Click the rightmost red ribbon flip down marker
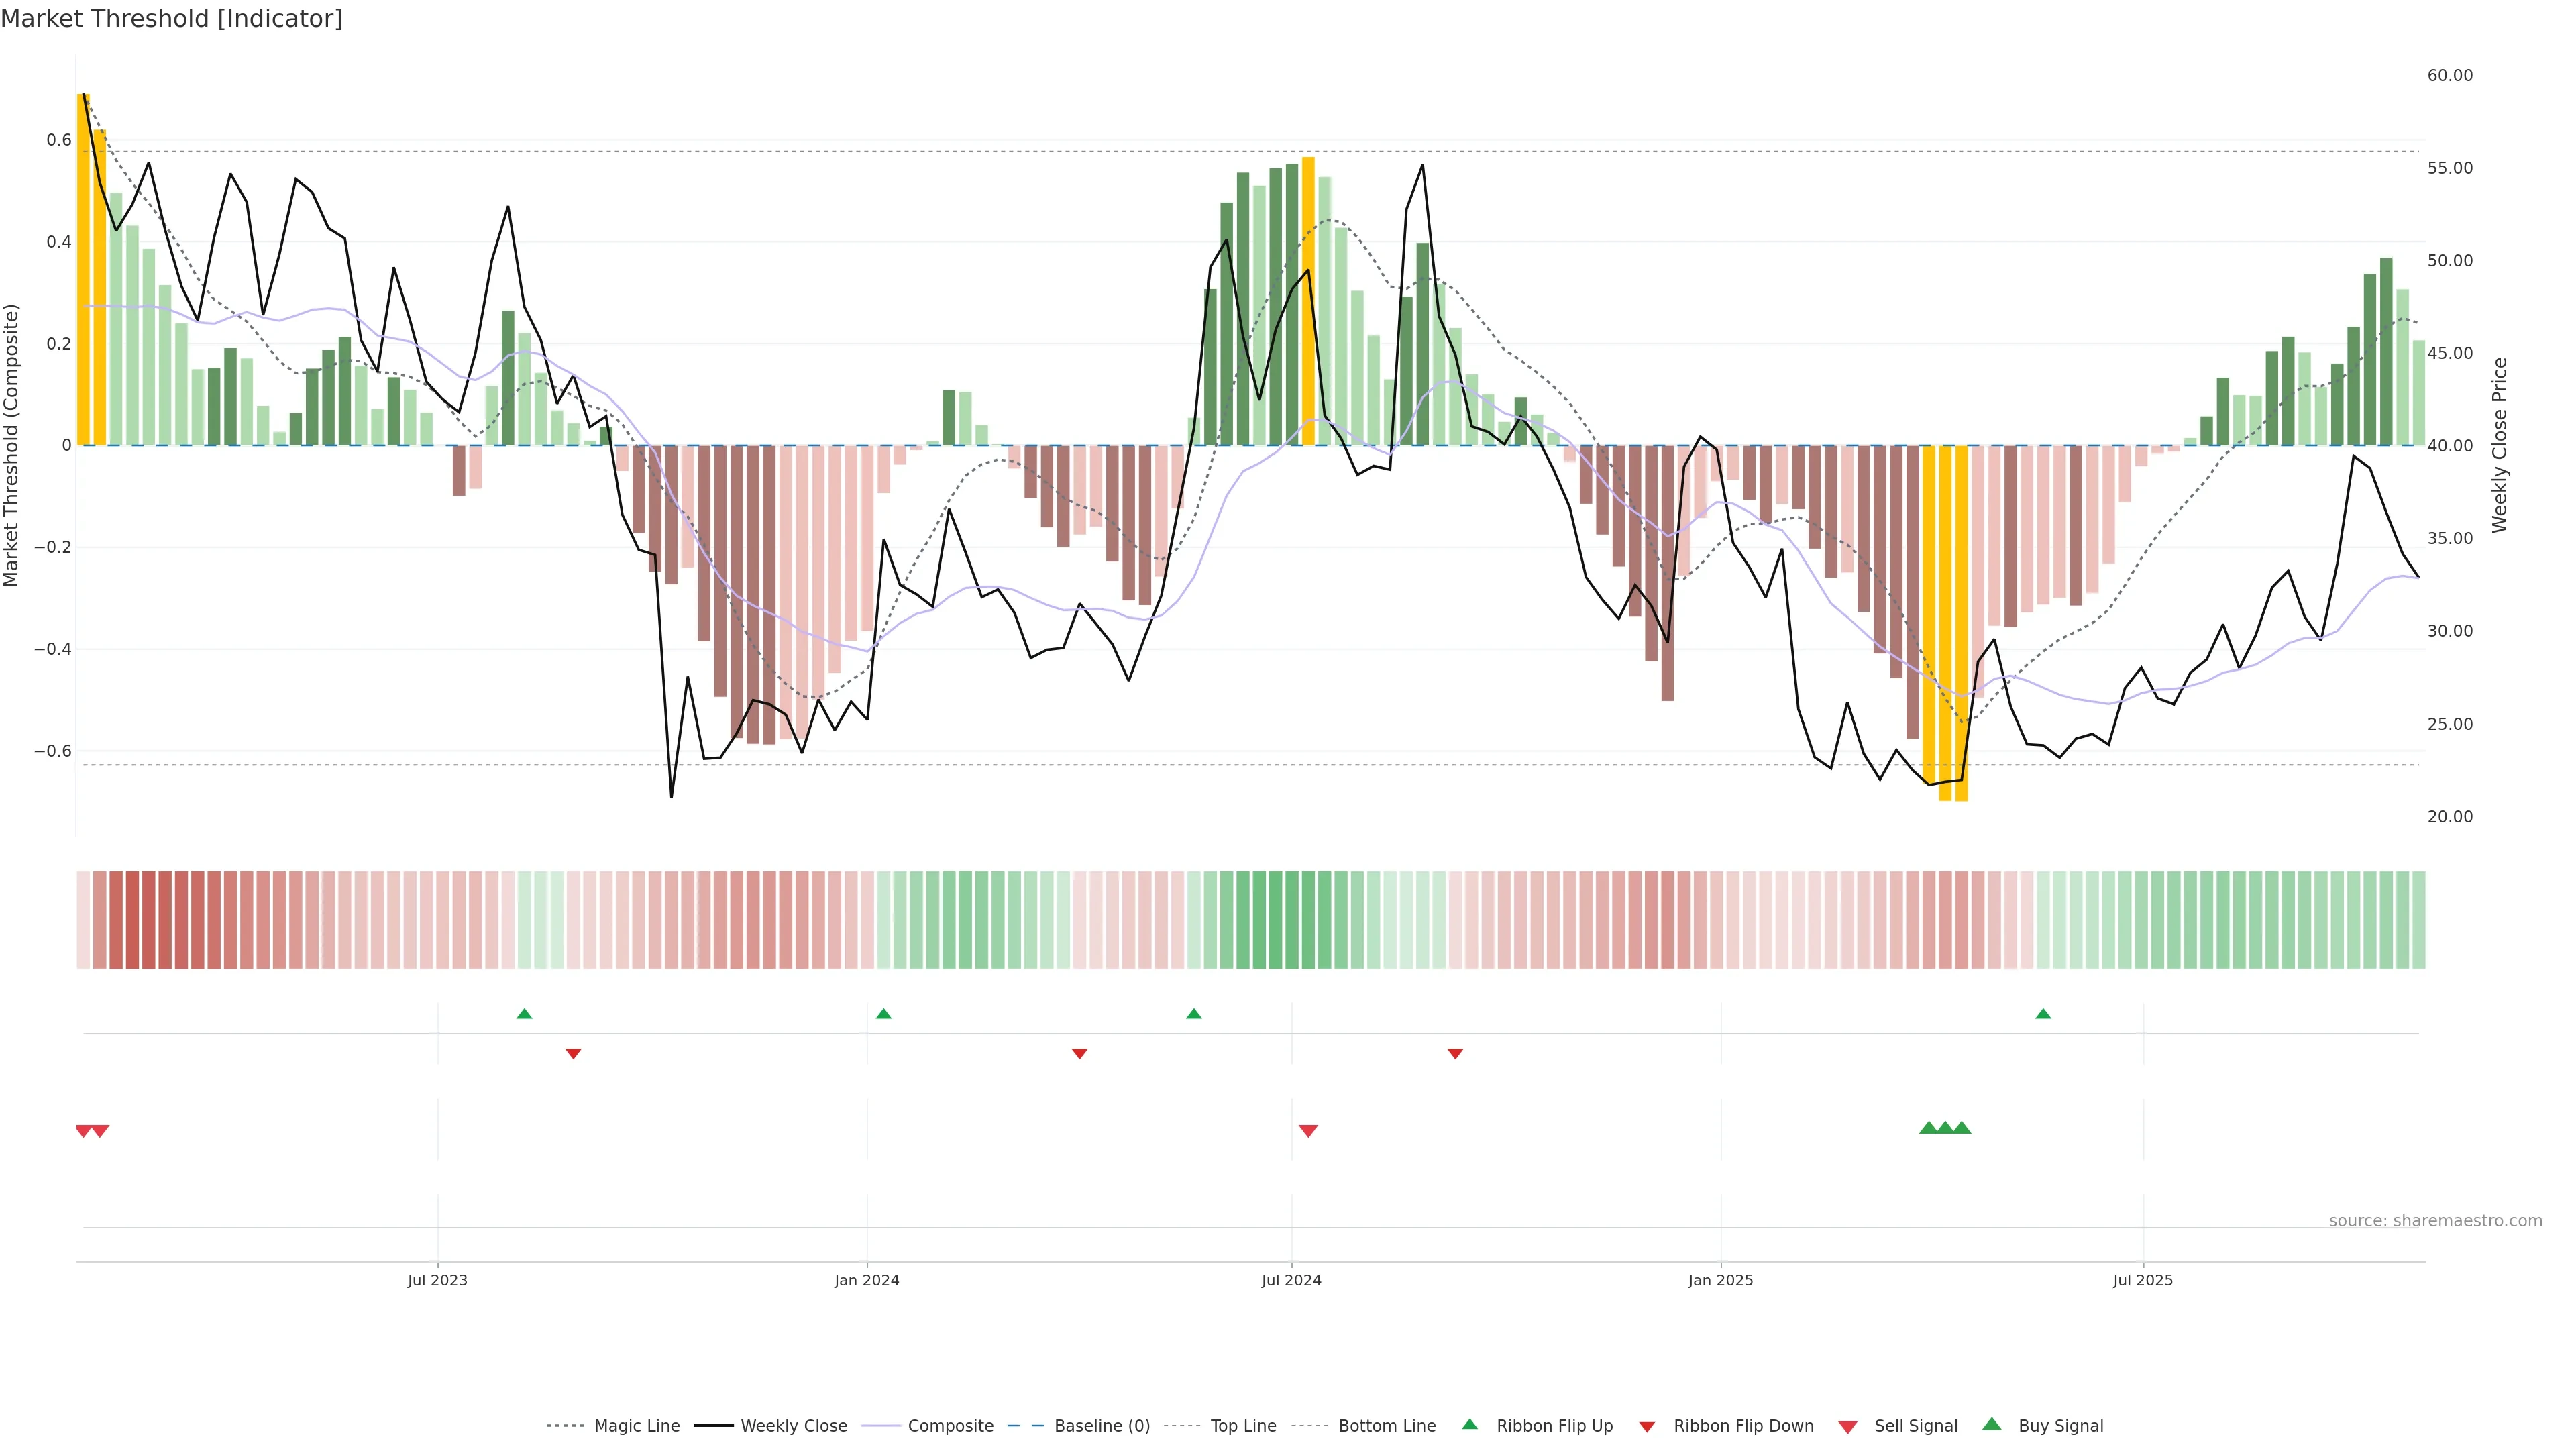The width and height of the screenshot is (2576, 1449). (x=1455, y=1054)
